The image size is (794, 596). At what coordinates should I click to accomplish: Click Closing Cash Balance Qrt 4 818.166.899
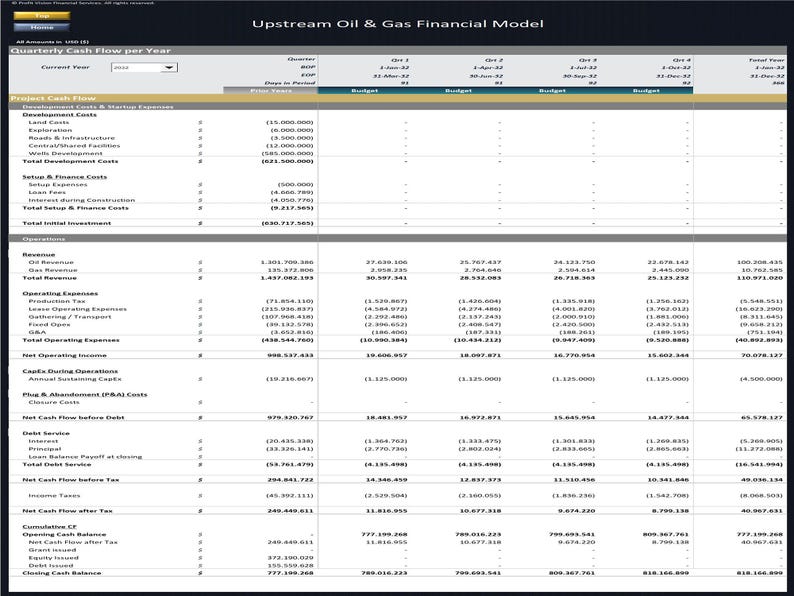(666, 573)
